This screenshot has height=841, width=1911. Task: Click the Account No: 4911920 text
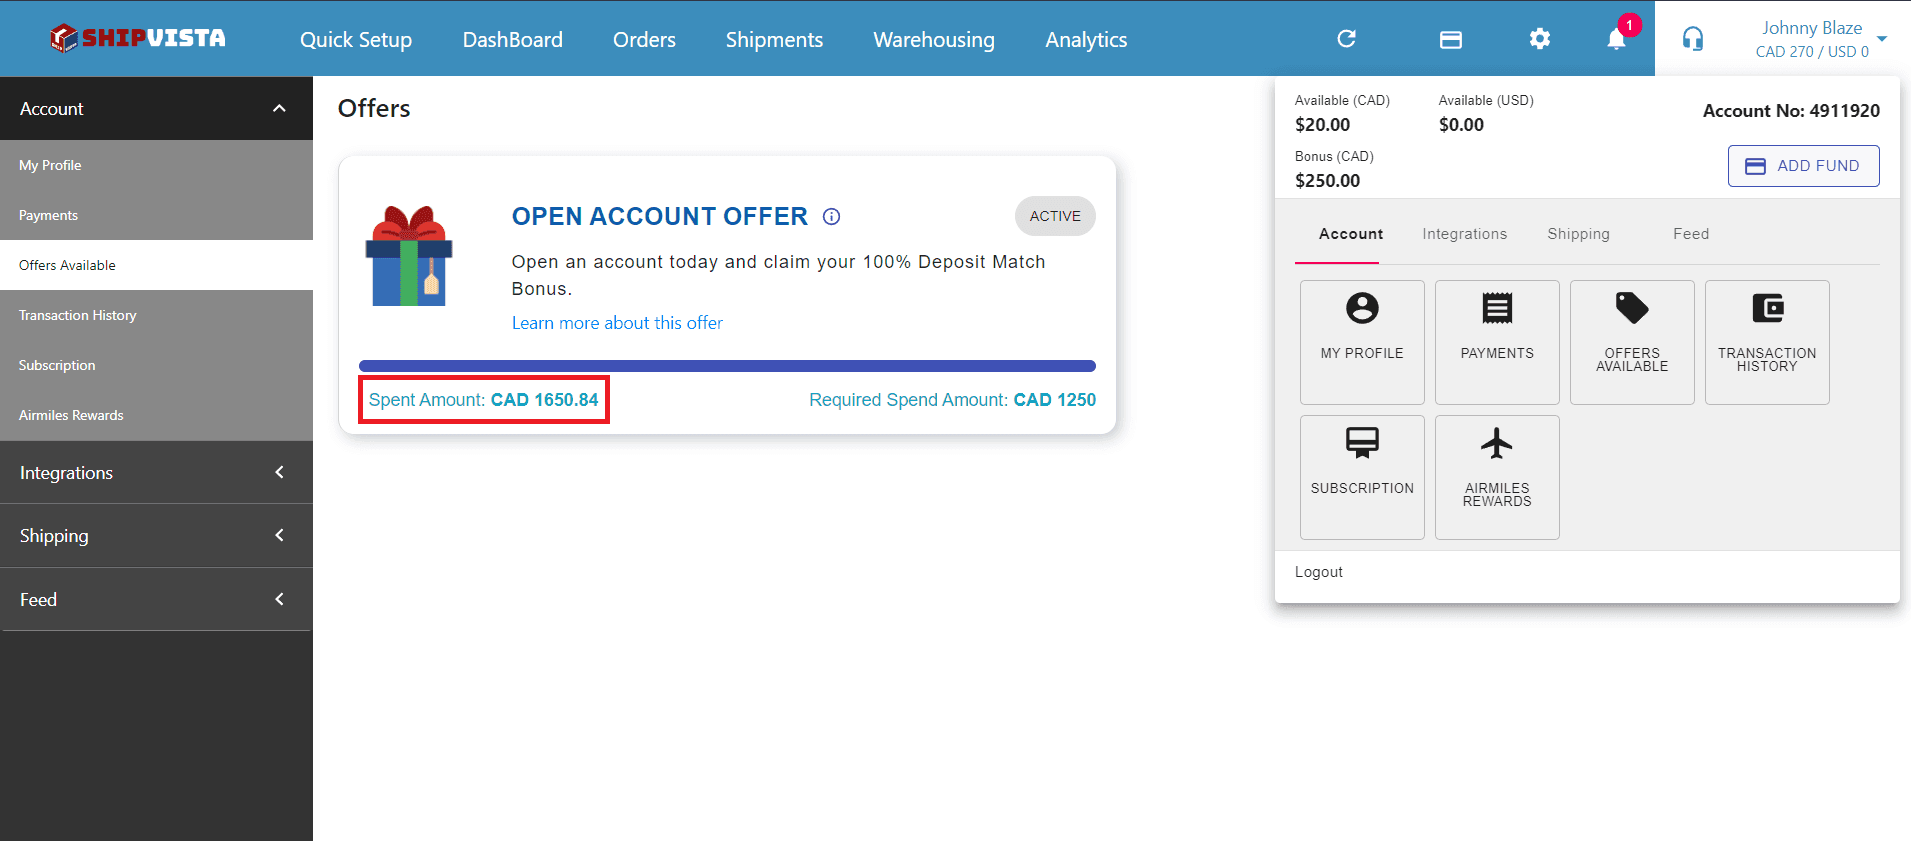1791,111
